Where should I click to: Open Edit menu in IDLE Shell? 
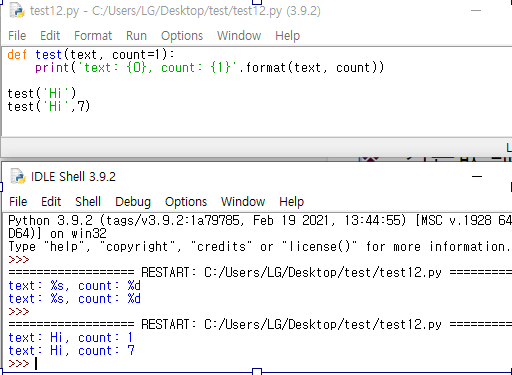pyautogui.click(x=51, y=202)
